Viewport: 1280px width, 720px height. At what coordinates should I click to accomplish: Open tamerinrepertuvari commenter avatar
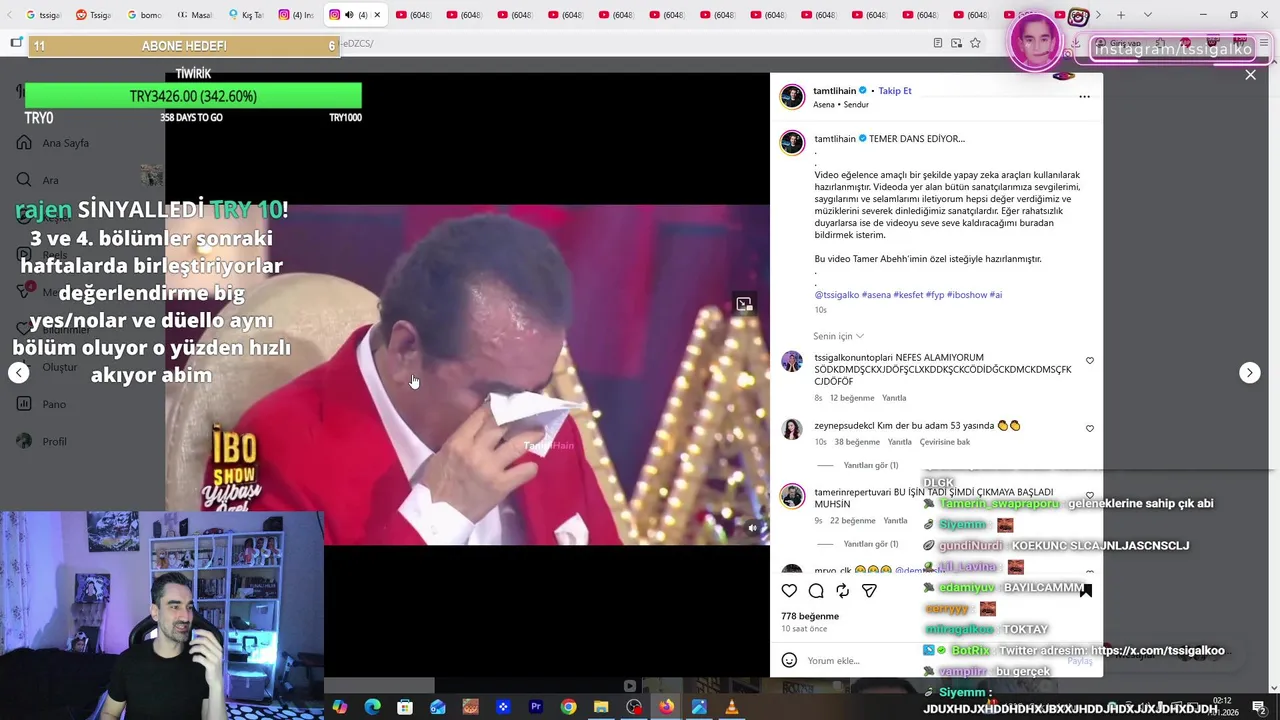tap(792, 497)
